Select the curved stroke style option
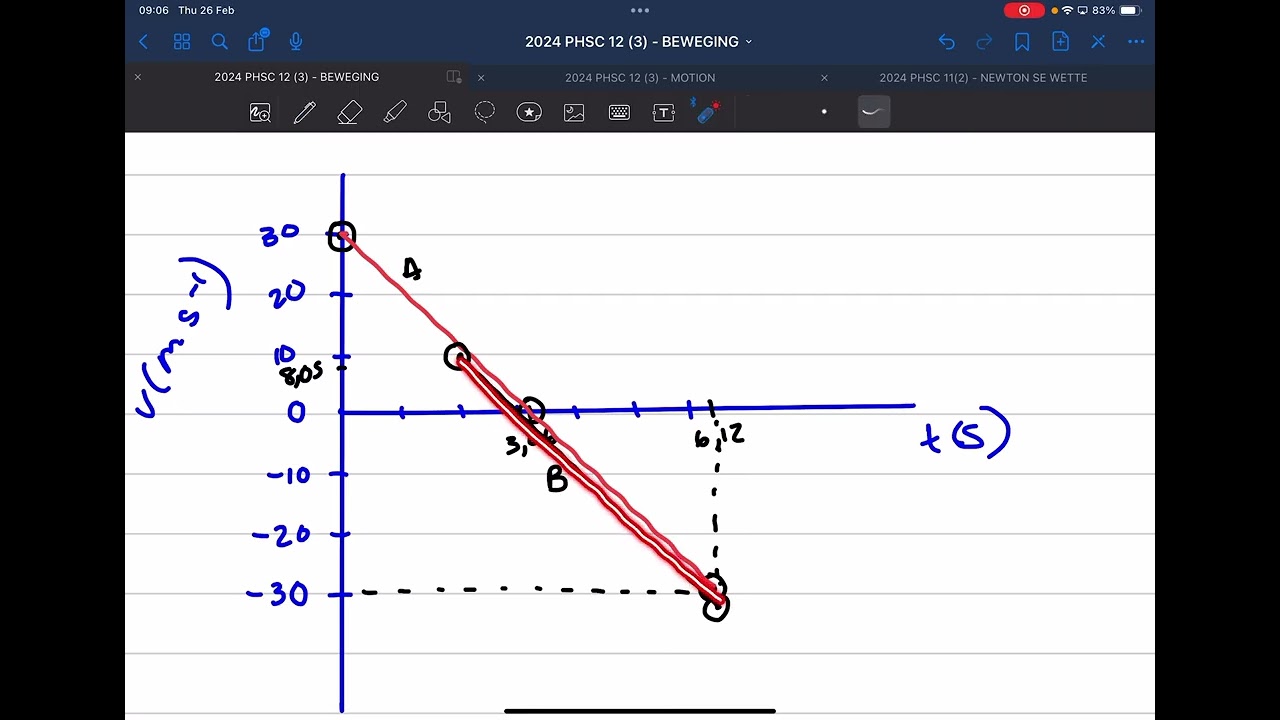The height and width of the screenshot is (720, 1280). (x=871, y=112)
